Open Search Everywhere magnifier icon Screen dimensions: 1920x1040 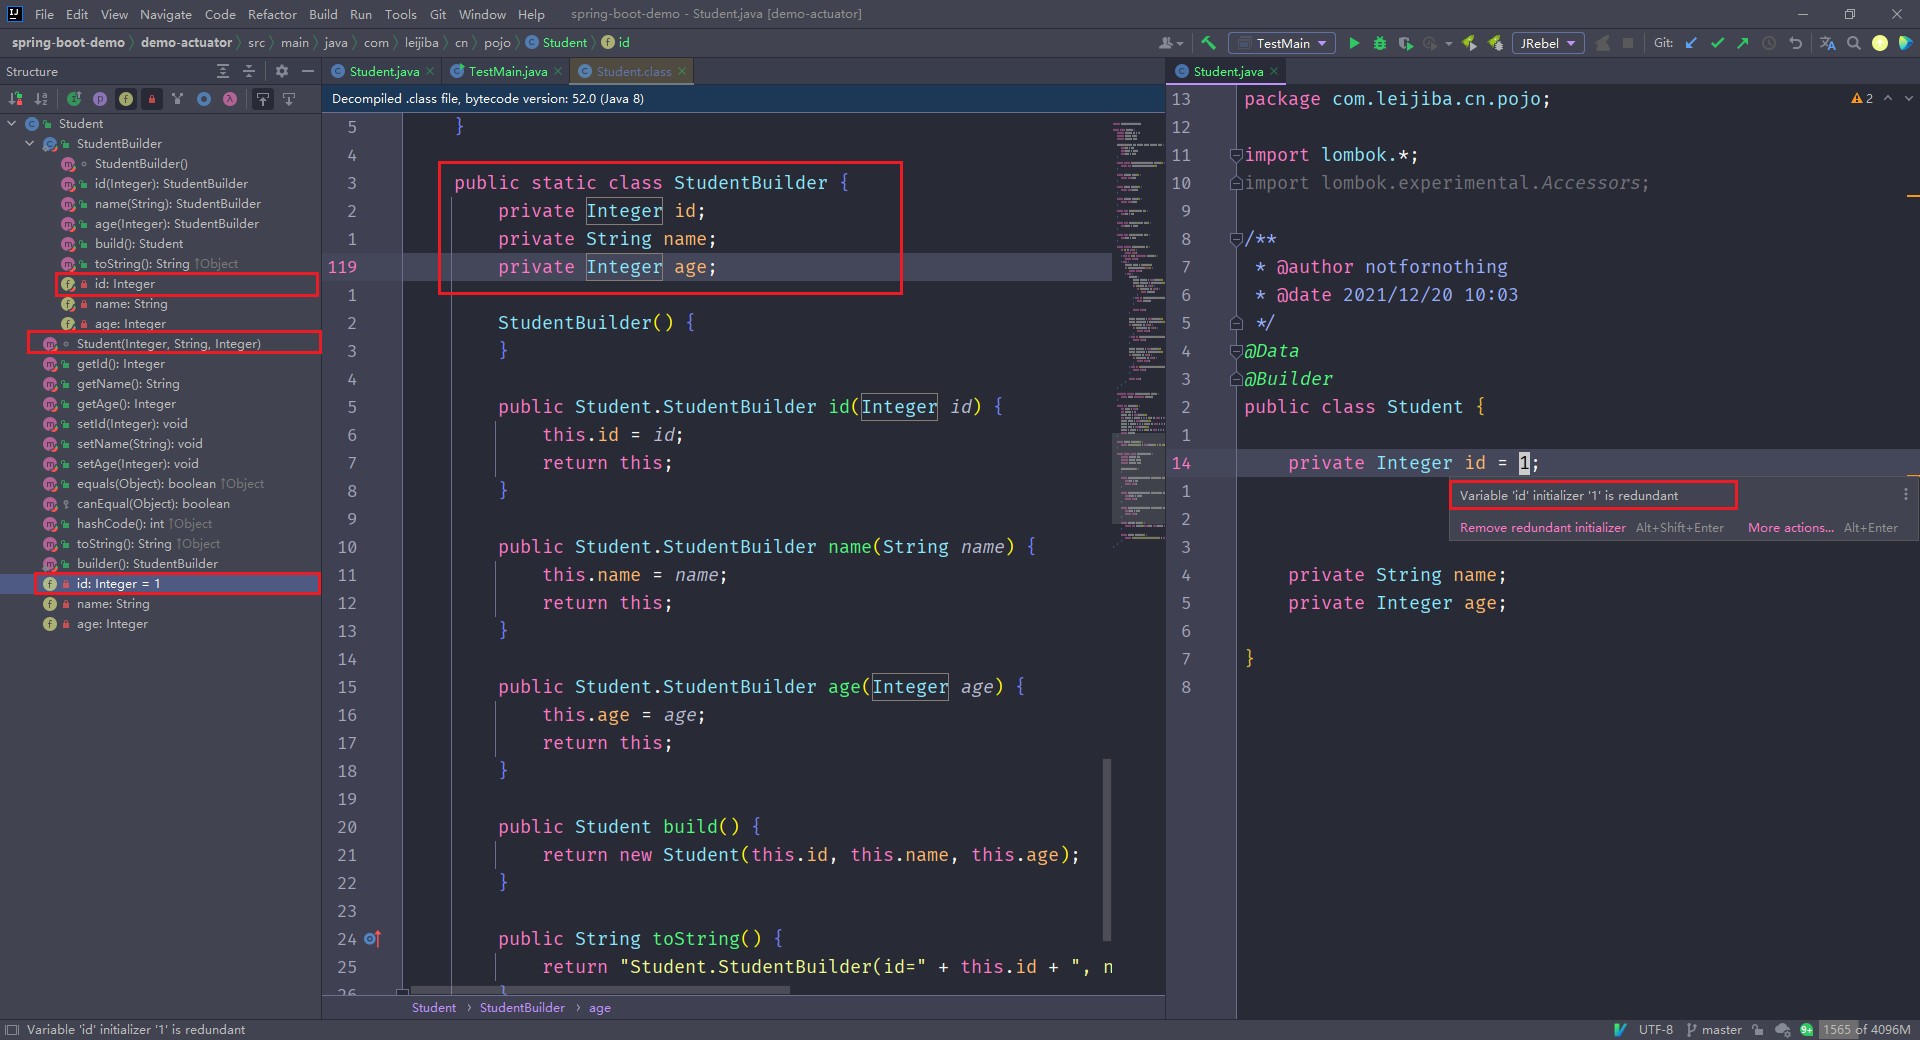[1854, 43]
